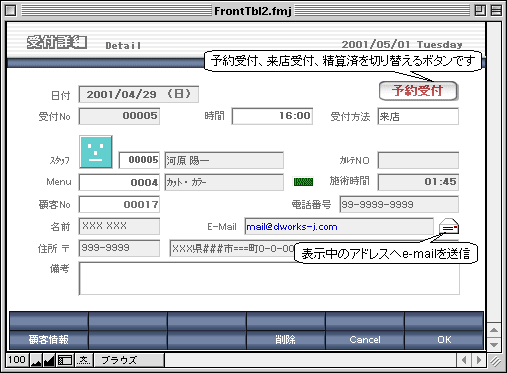Click the 時間 time field 16:00
Screen dimensions: 507x373
coord(272,116)
